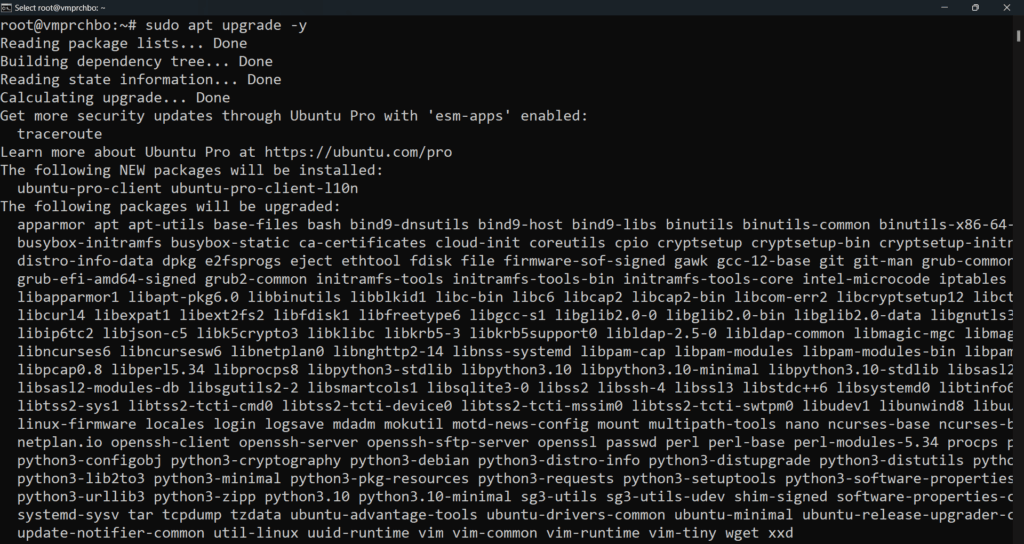Click 'ubuntu-pro-client-l10n' in new packages line
Image resolution: width=1024 pixels, height=544 pixels.
pyautogui.click(x=264, y=188)
